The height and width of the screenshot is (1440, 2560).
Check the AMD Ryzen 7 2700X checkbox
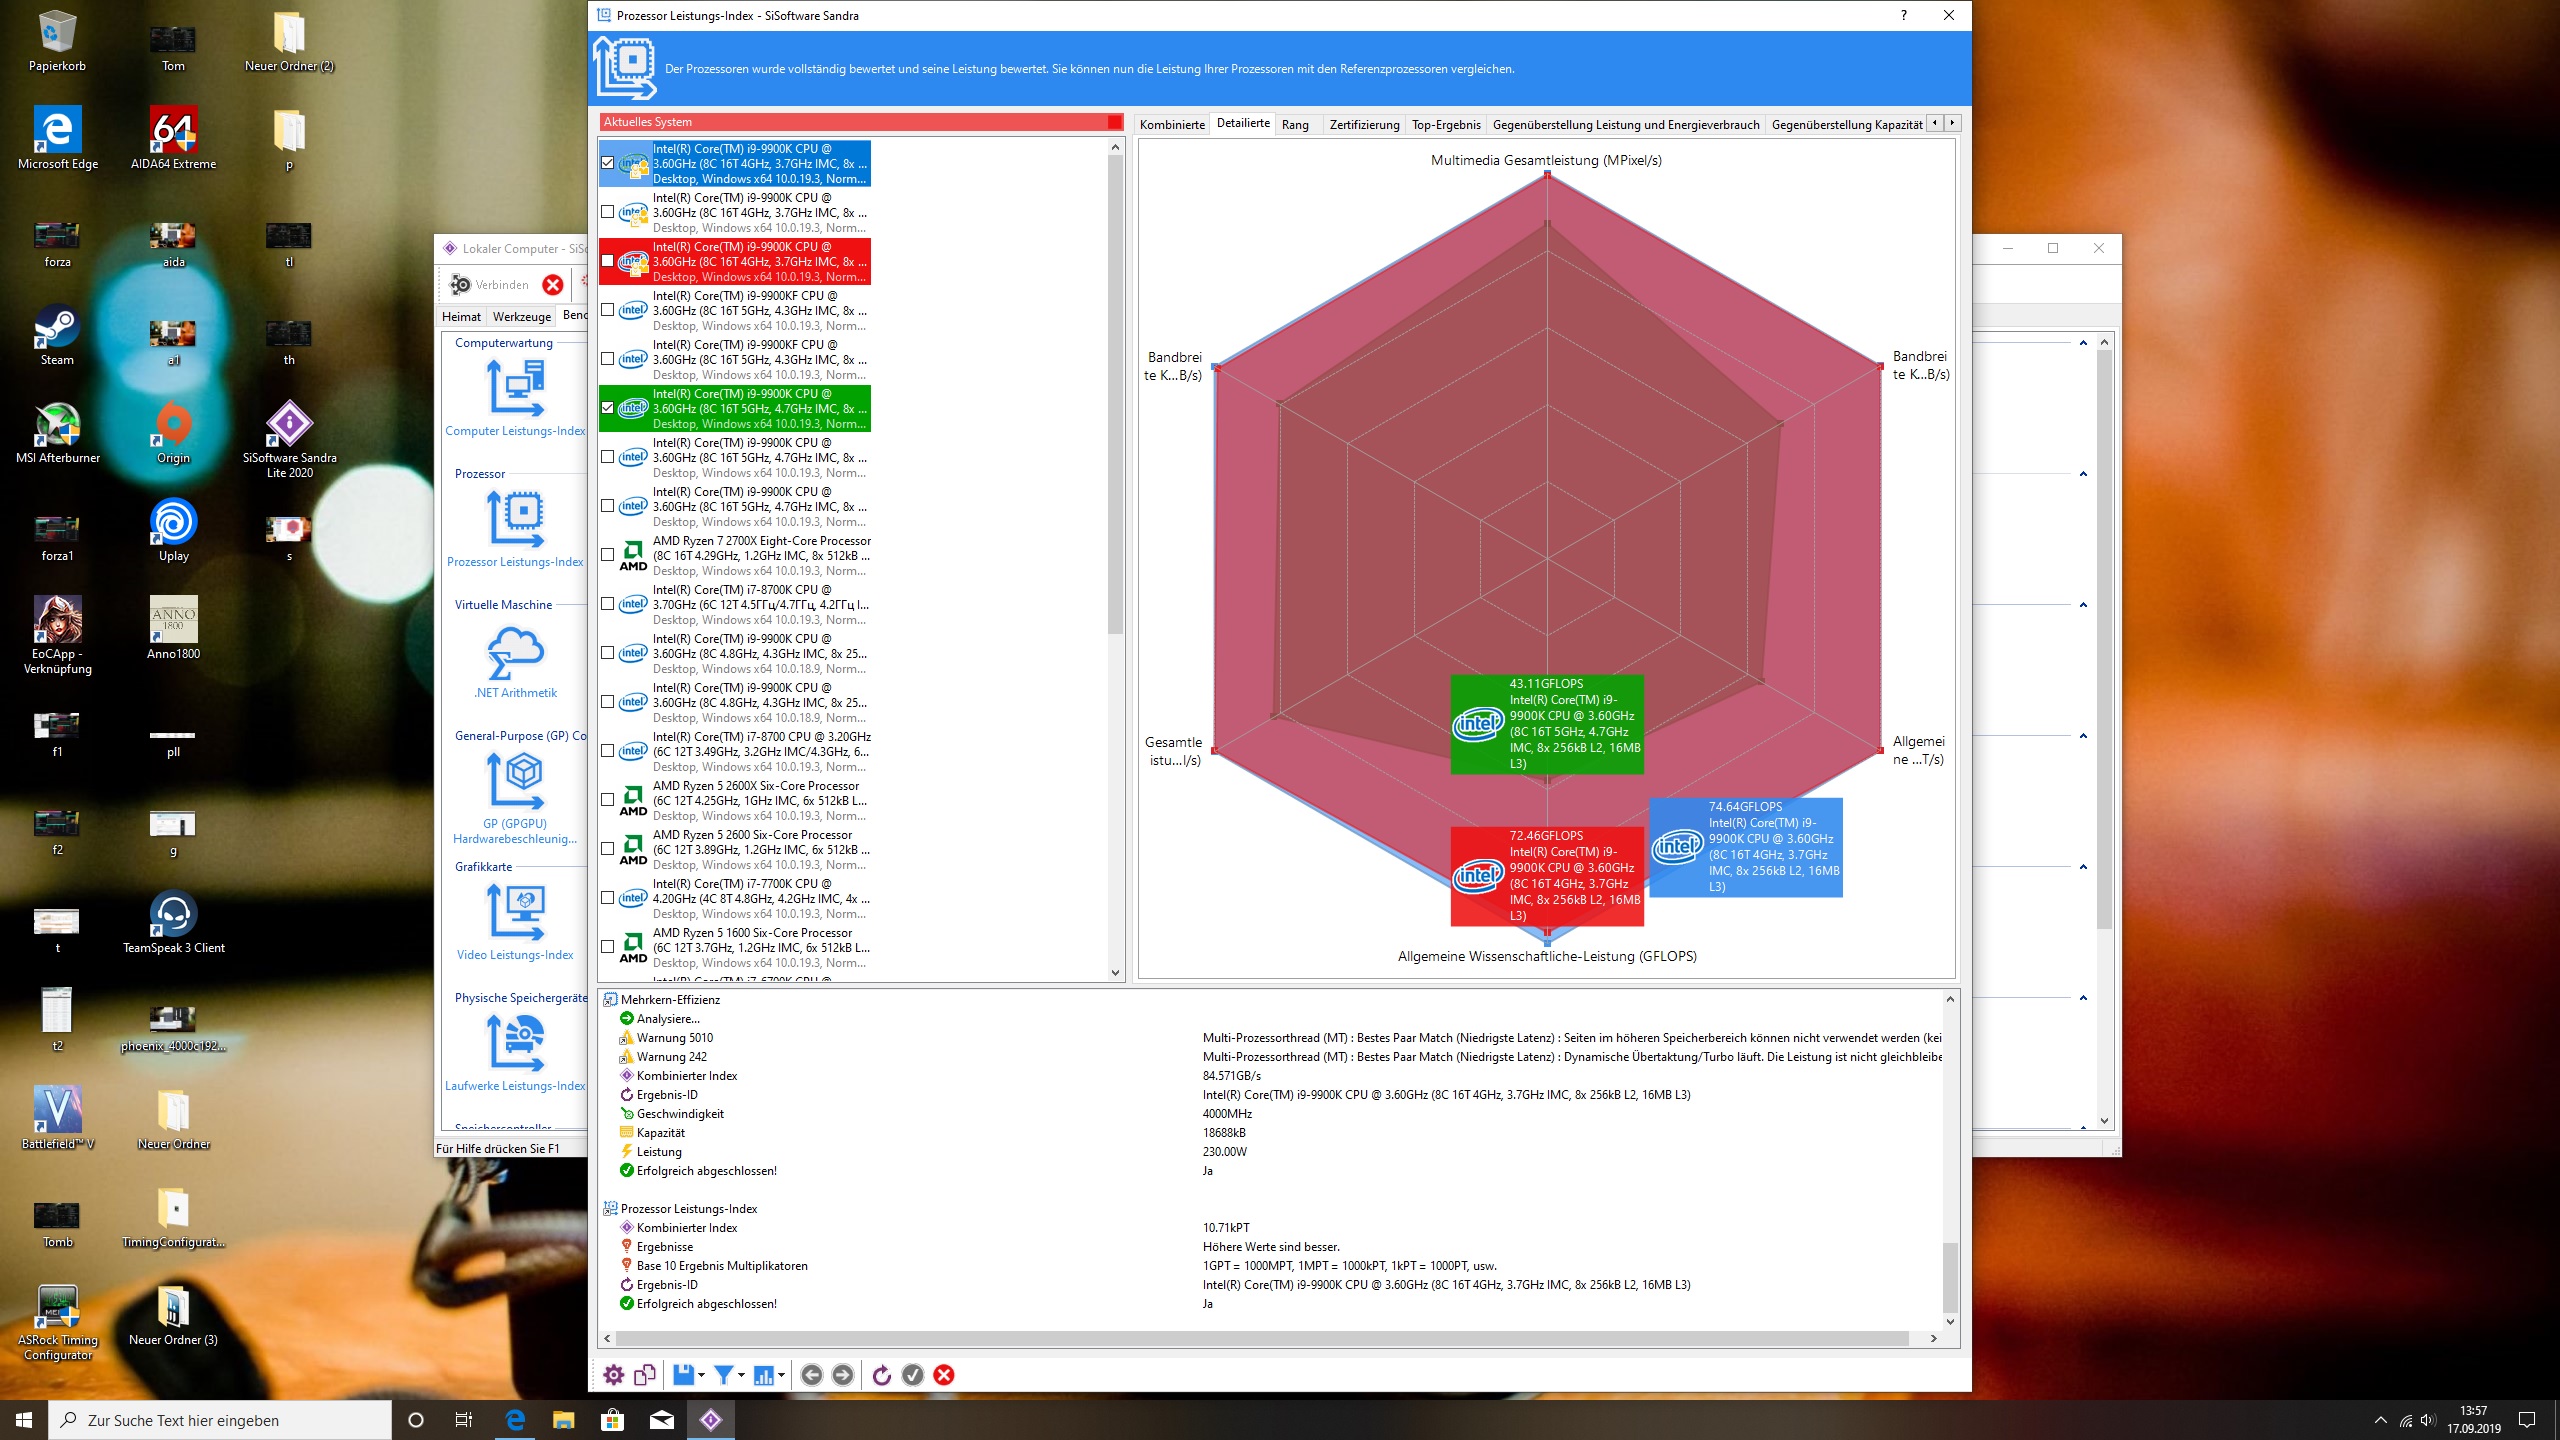[608, 555]
